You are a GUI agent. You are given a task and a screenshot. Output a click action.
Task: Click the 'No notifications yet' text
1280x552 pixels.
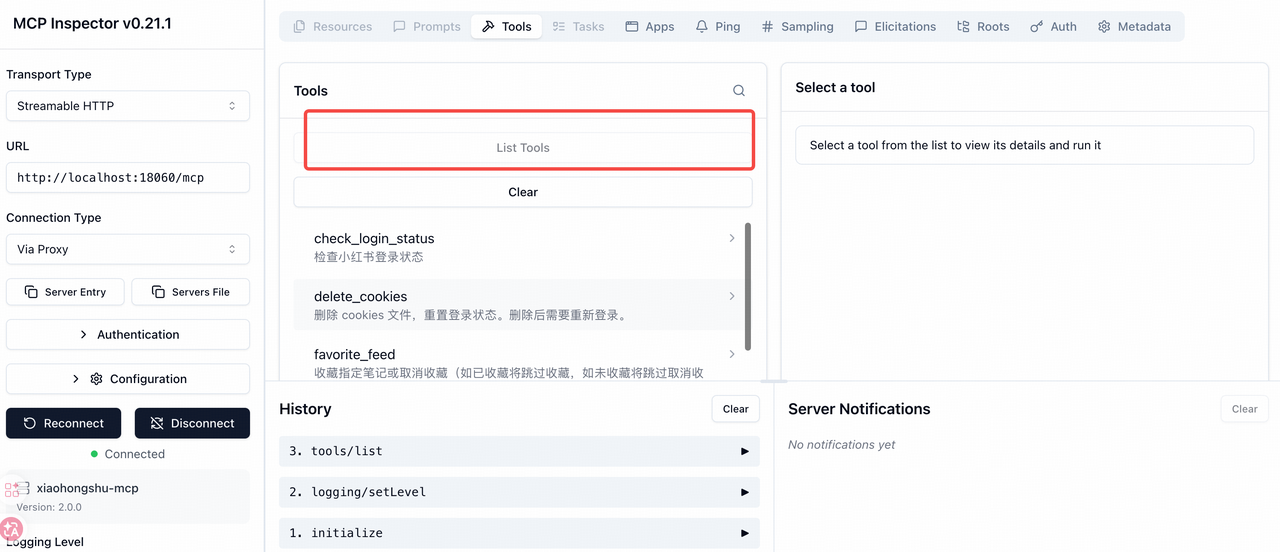(x=842, y=445)
